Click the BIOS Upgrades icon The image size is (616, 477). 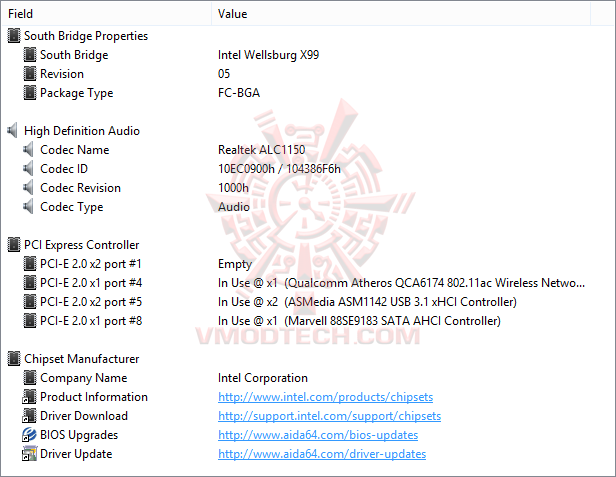29,435
